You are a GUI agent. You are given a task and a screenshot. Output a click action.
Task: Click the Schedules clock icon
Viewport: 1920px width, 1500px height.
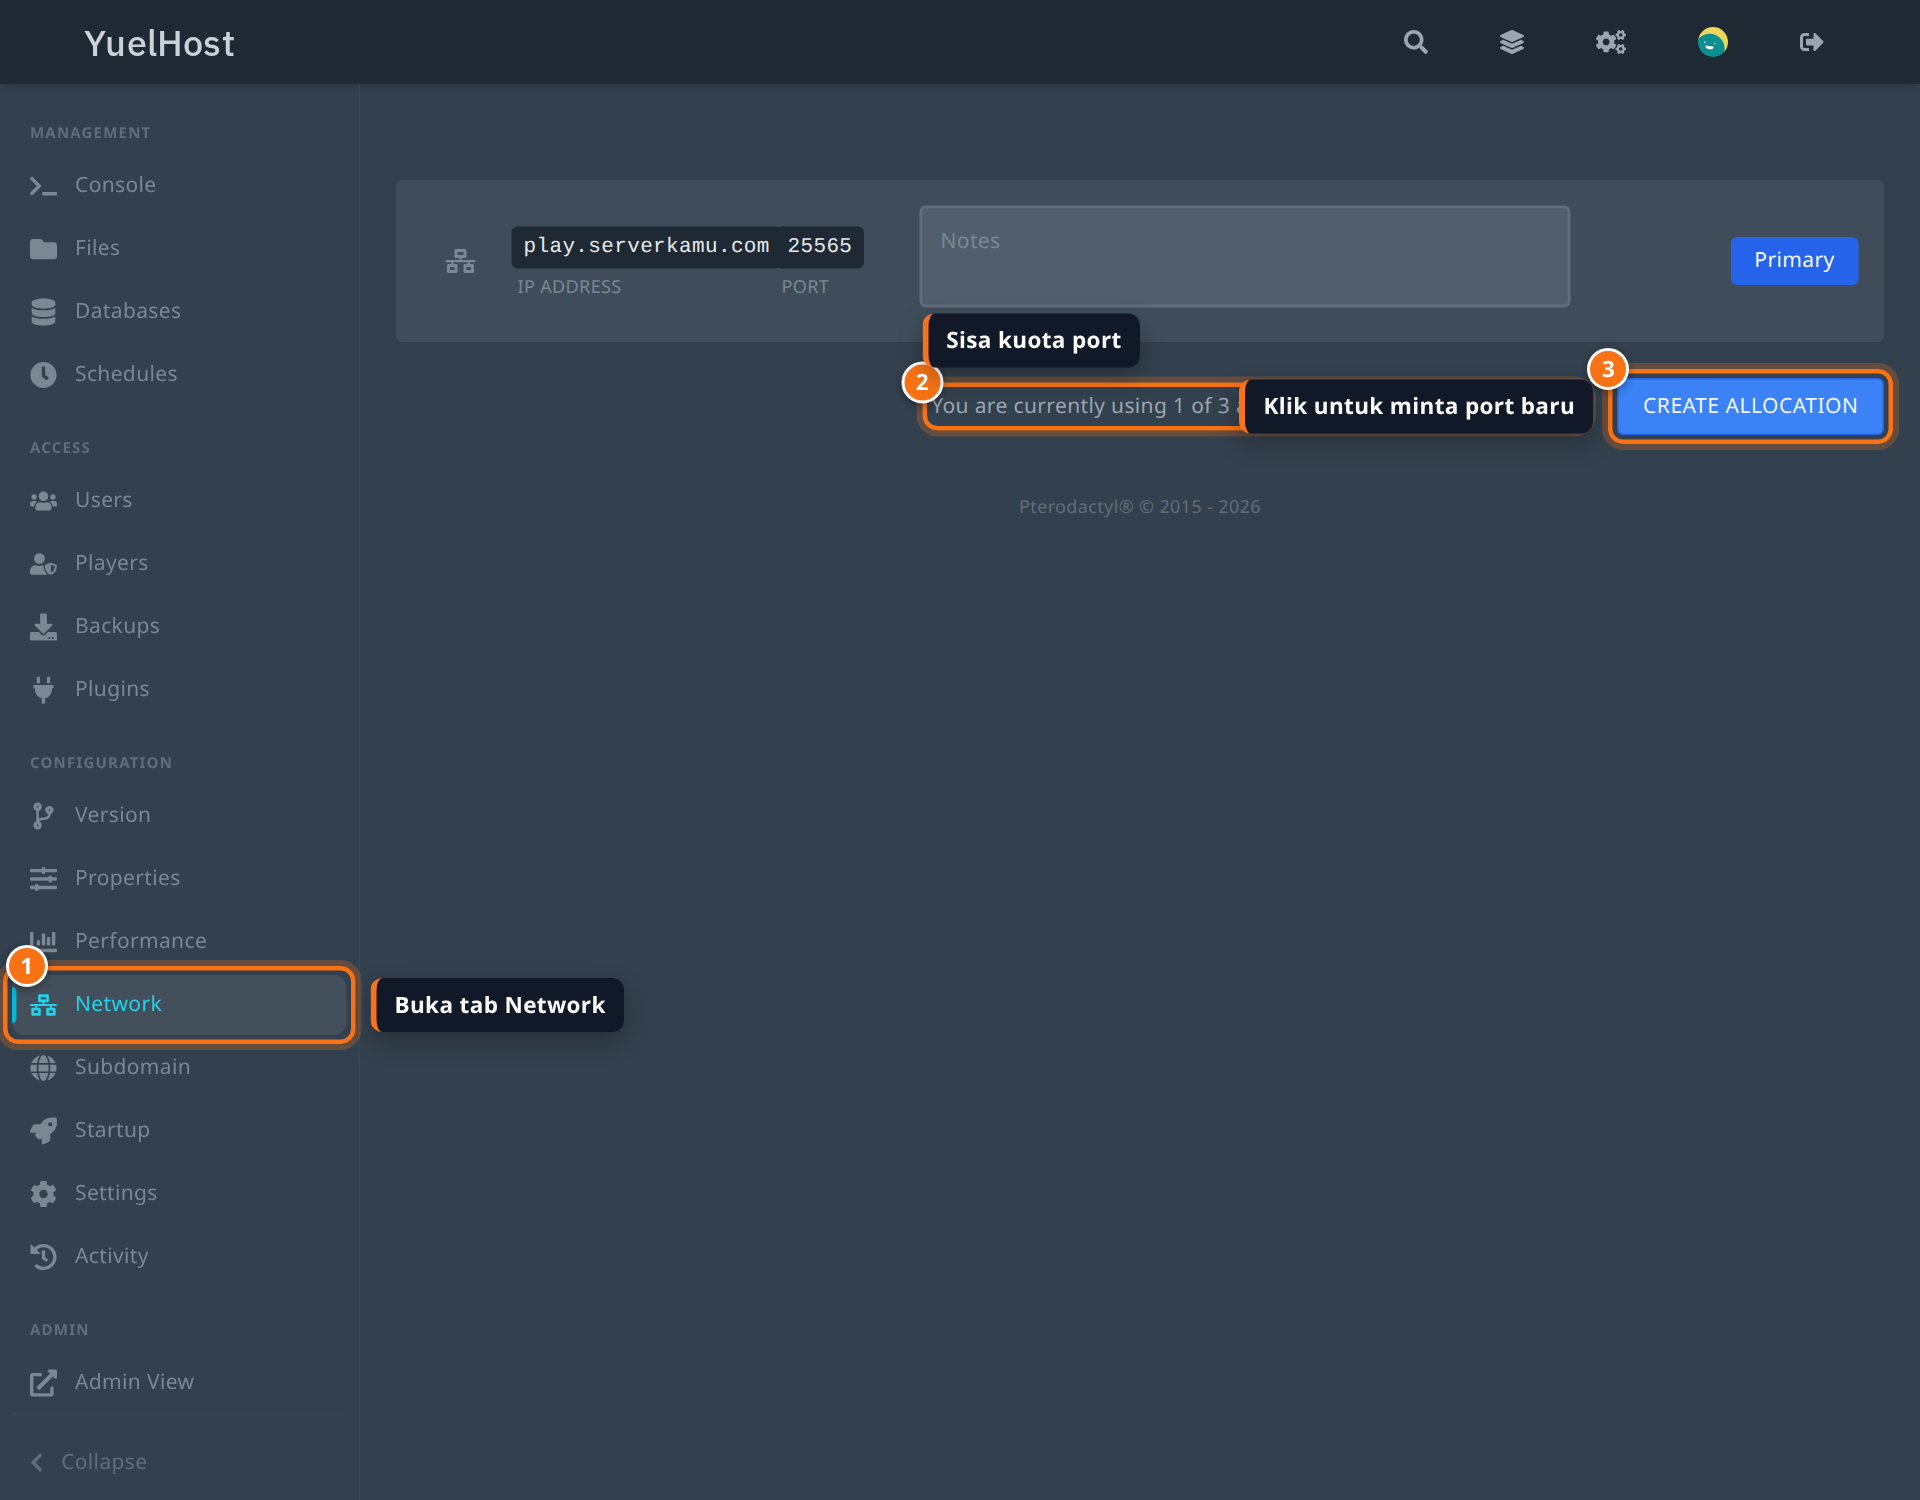click(x=43, y=375)
